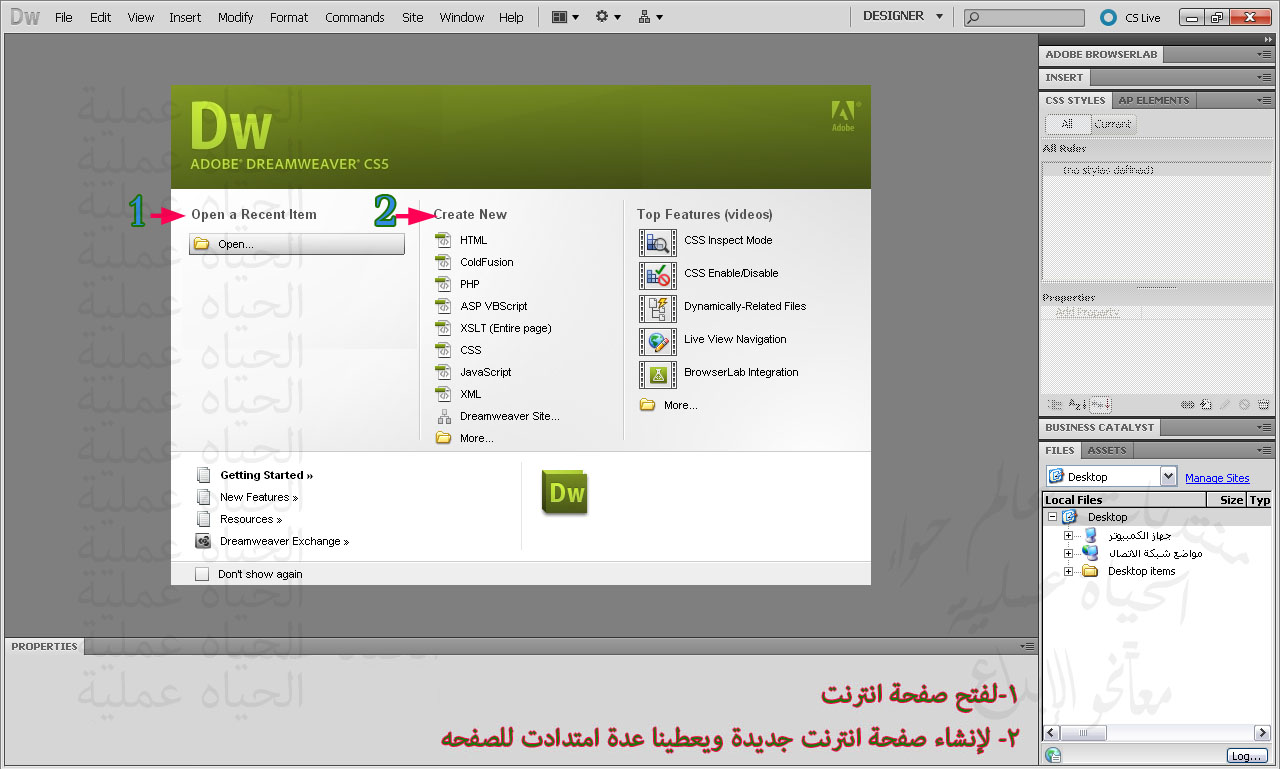The image size is (1280, 769).
Task: Open Insert panel options menu
Action: (x=1265, y=77)
